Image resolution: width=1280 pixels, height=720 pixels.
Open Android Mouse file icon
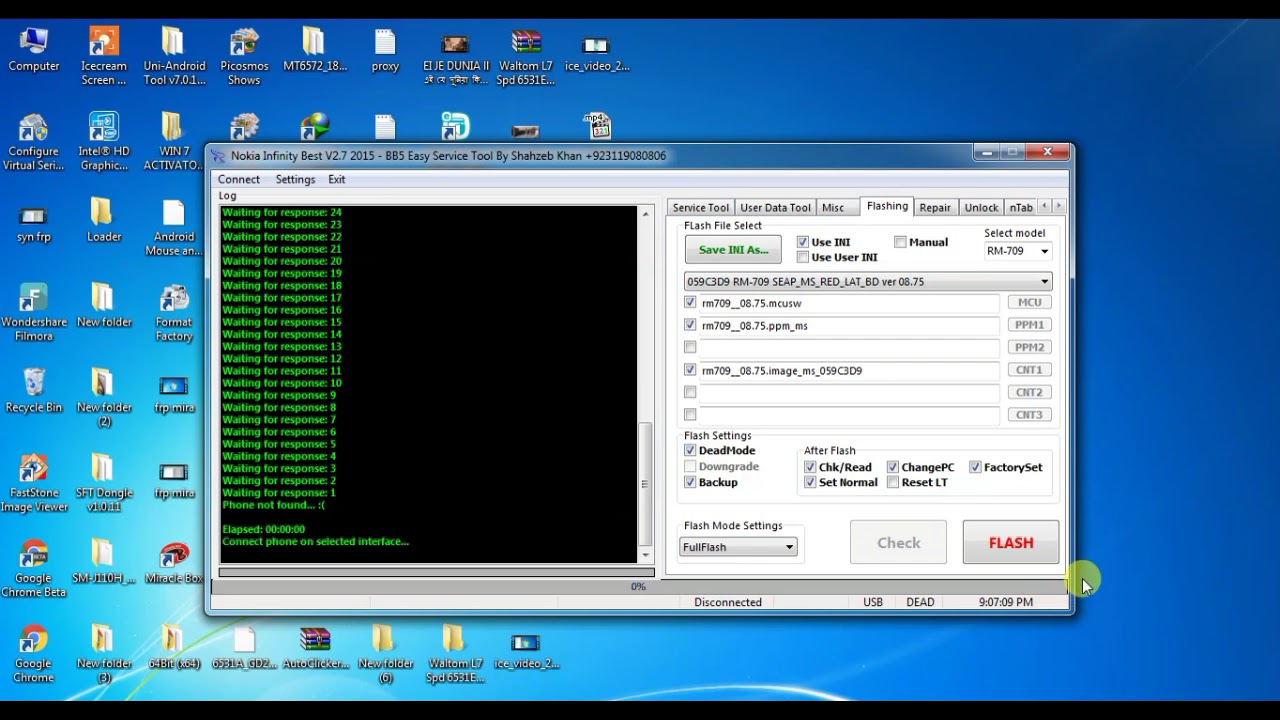pyautogui.click(x=174, y=228)
